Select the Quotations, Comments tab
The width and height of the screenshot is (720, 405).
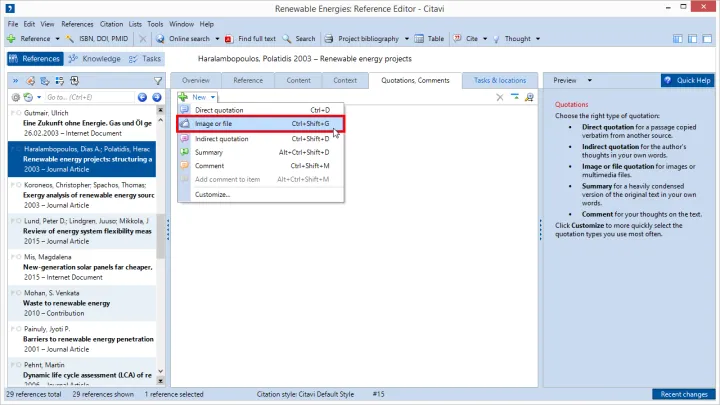pos(415,80)
